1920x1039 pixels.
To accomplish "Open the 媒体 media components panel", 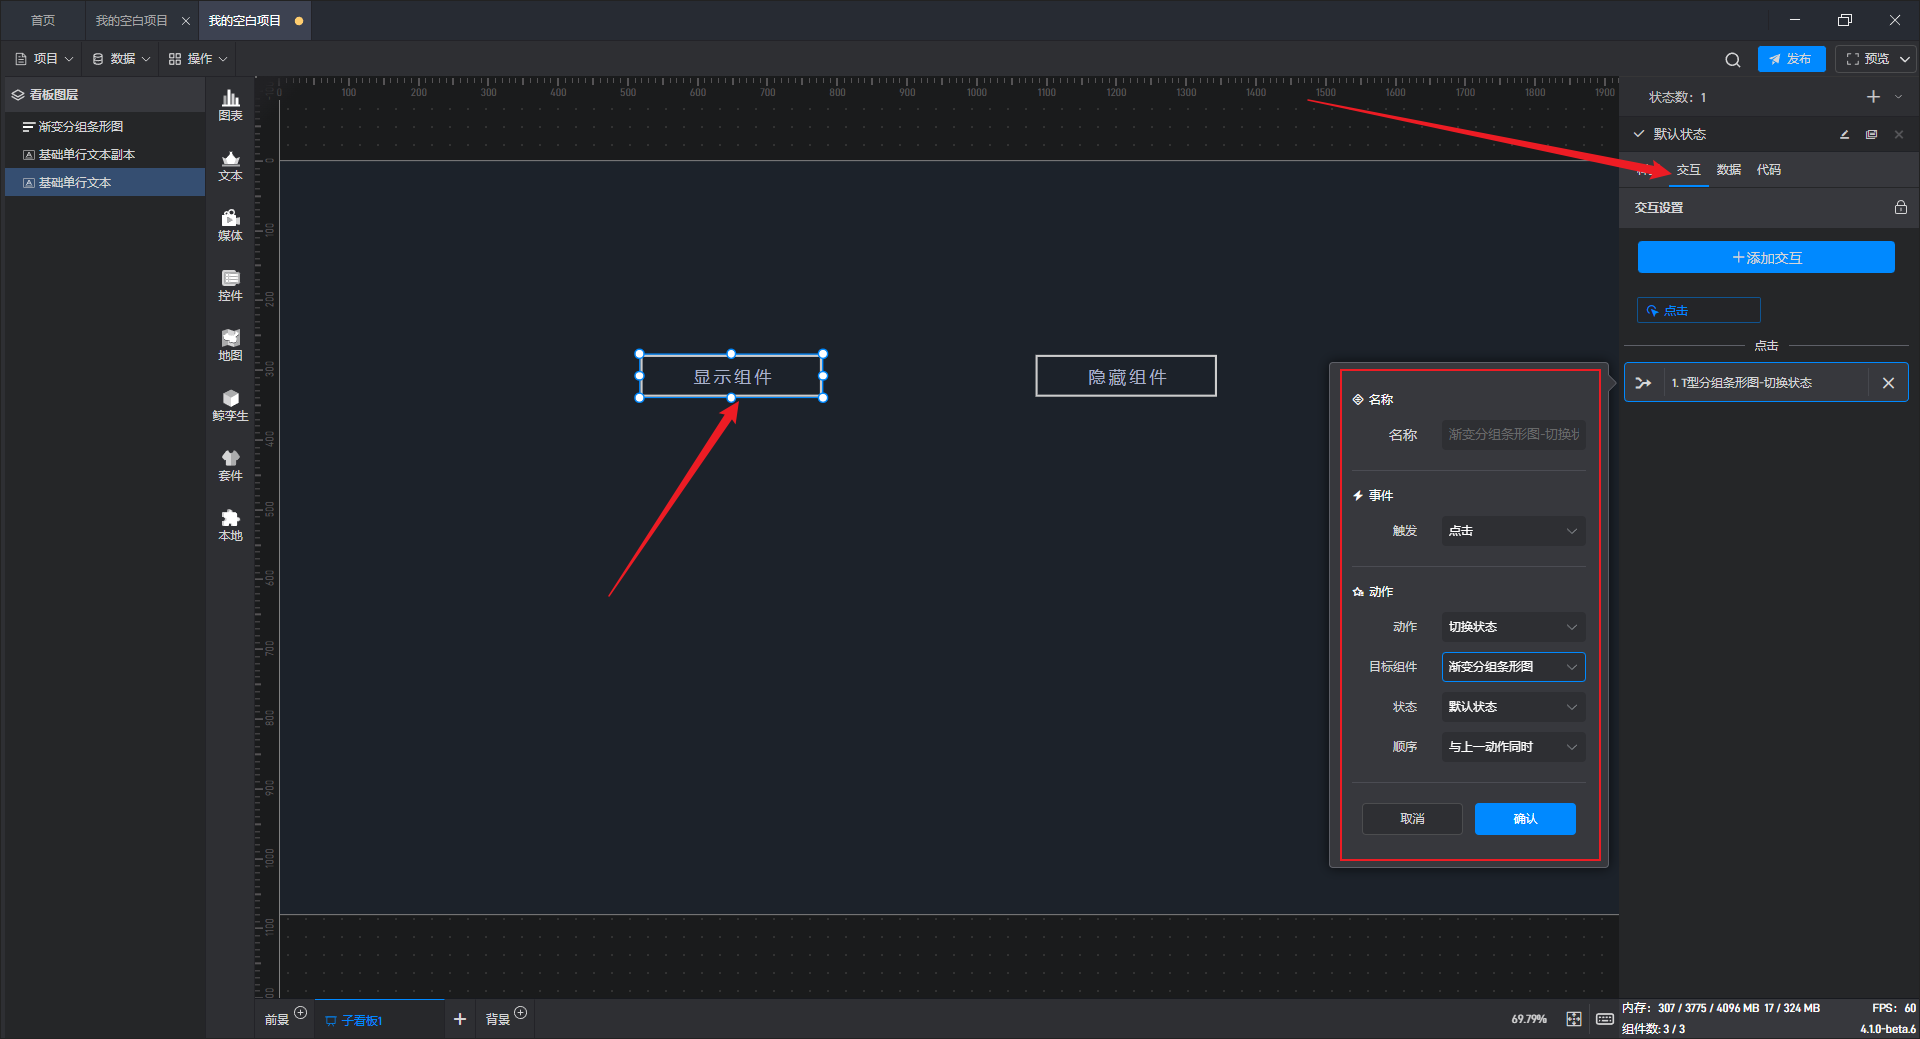I will coord(230,225).
